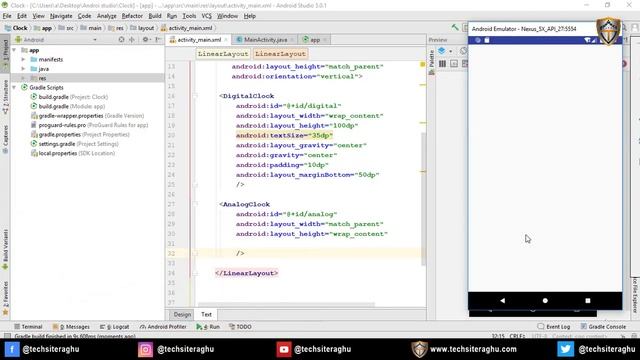Click the layout breadcrumb in navigation bar

click(142, 28)
